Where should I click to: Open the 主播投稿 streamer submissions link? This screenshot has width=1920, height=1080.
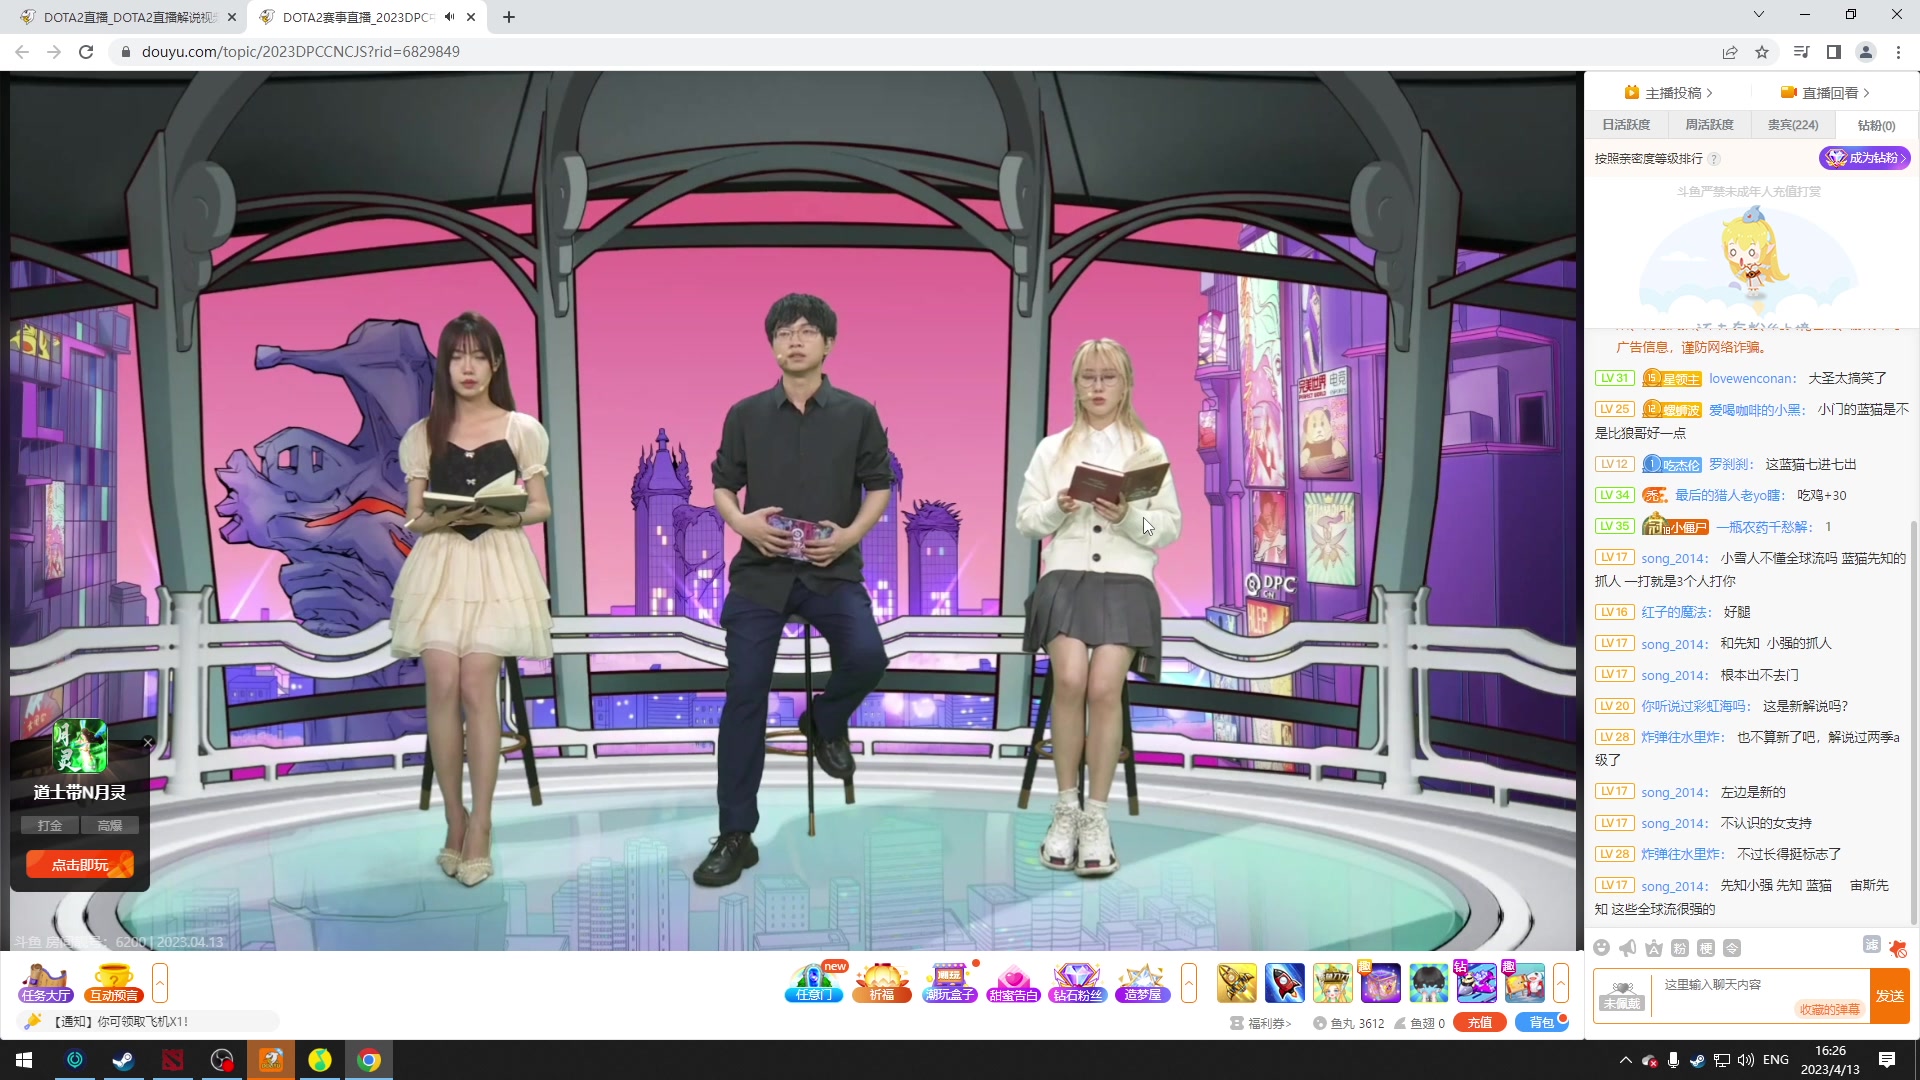1668,93
